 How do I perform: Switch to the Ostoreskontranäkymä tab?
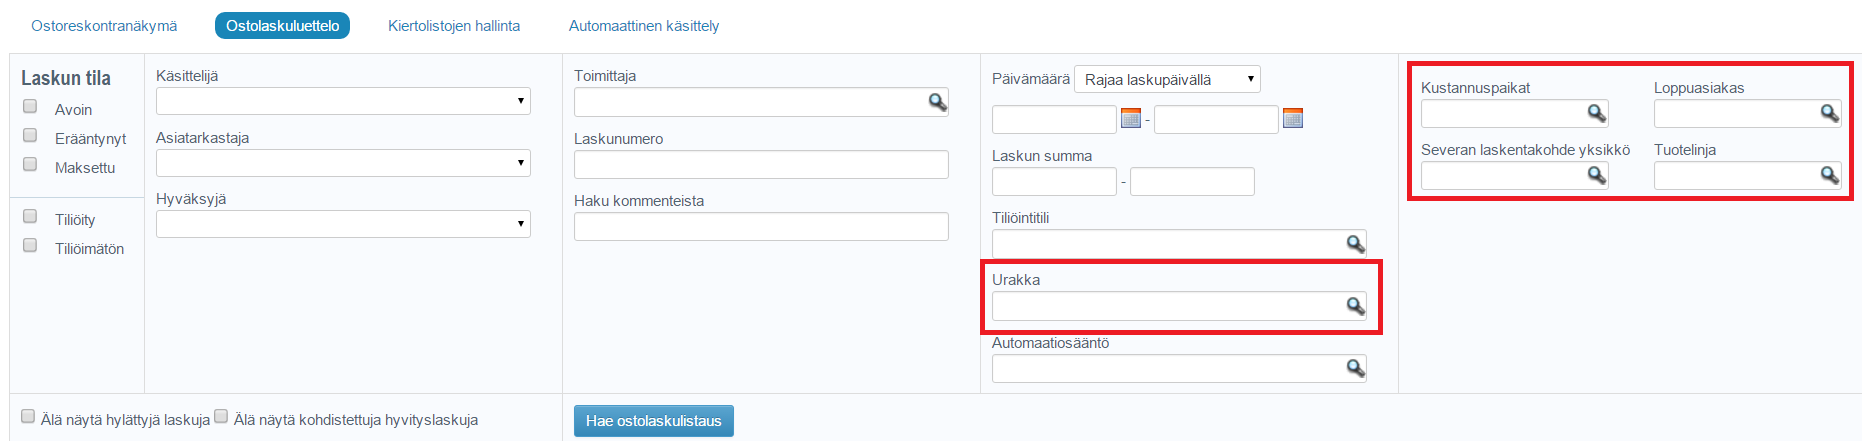pos(104,26)
